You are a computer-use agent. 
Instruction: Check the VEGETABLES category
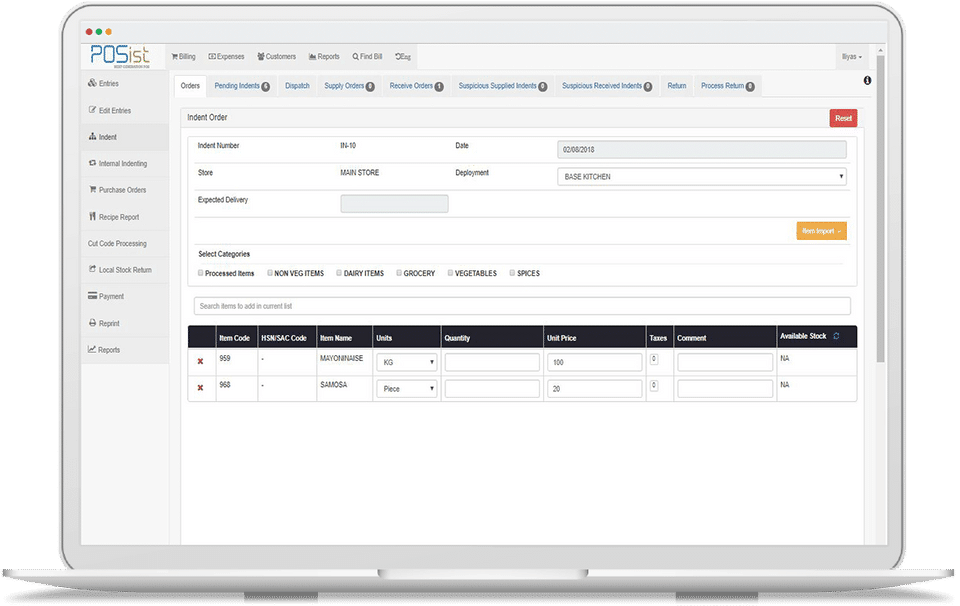click(x=450, y=273)
